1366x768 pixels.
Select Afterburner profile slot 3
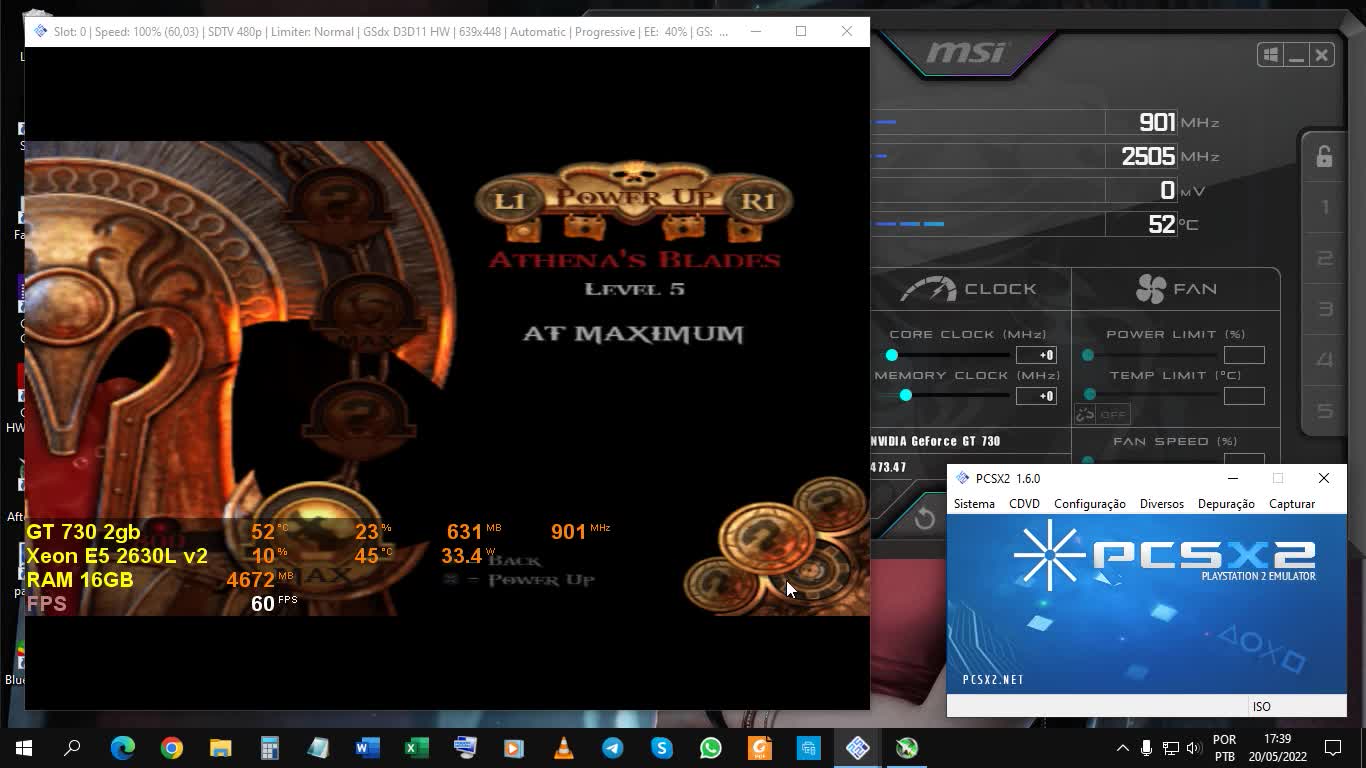1325,309
